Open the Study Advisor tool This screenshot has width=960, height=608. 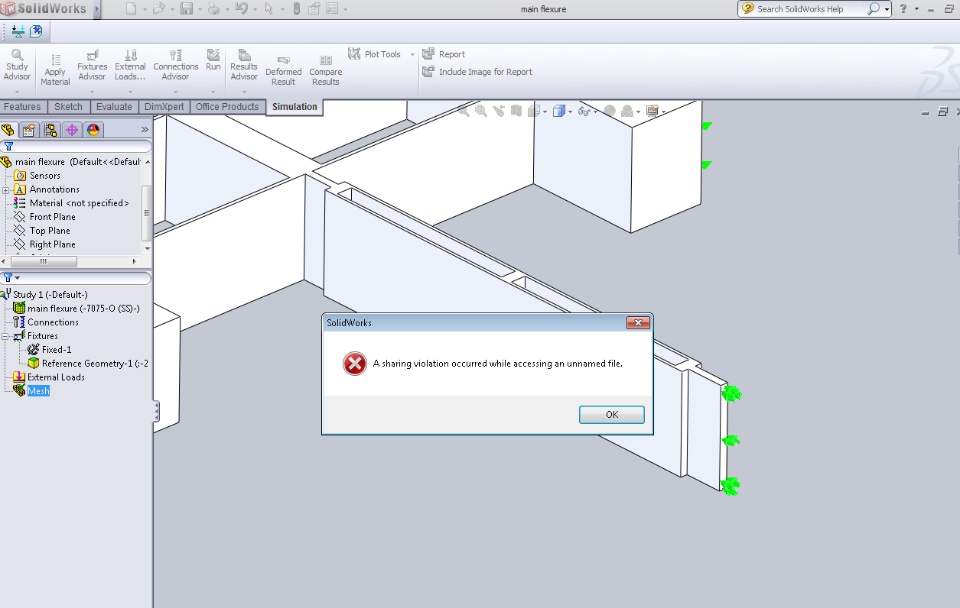click(x=17, y=66)
